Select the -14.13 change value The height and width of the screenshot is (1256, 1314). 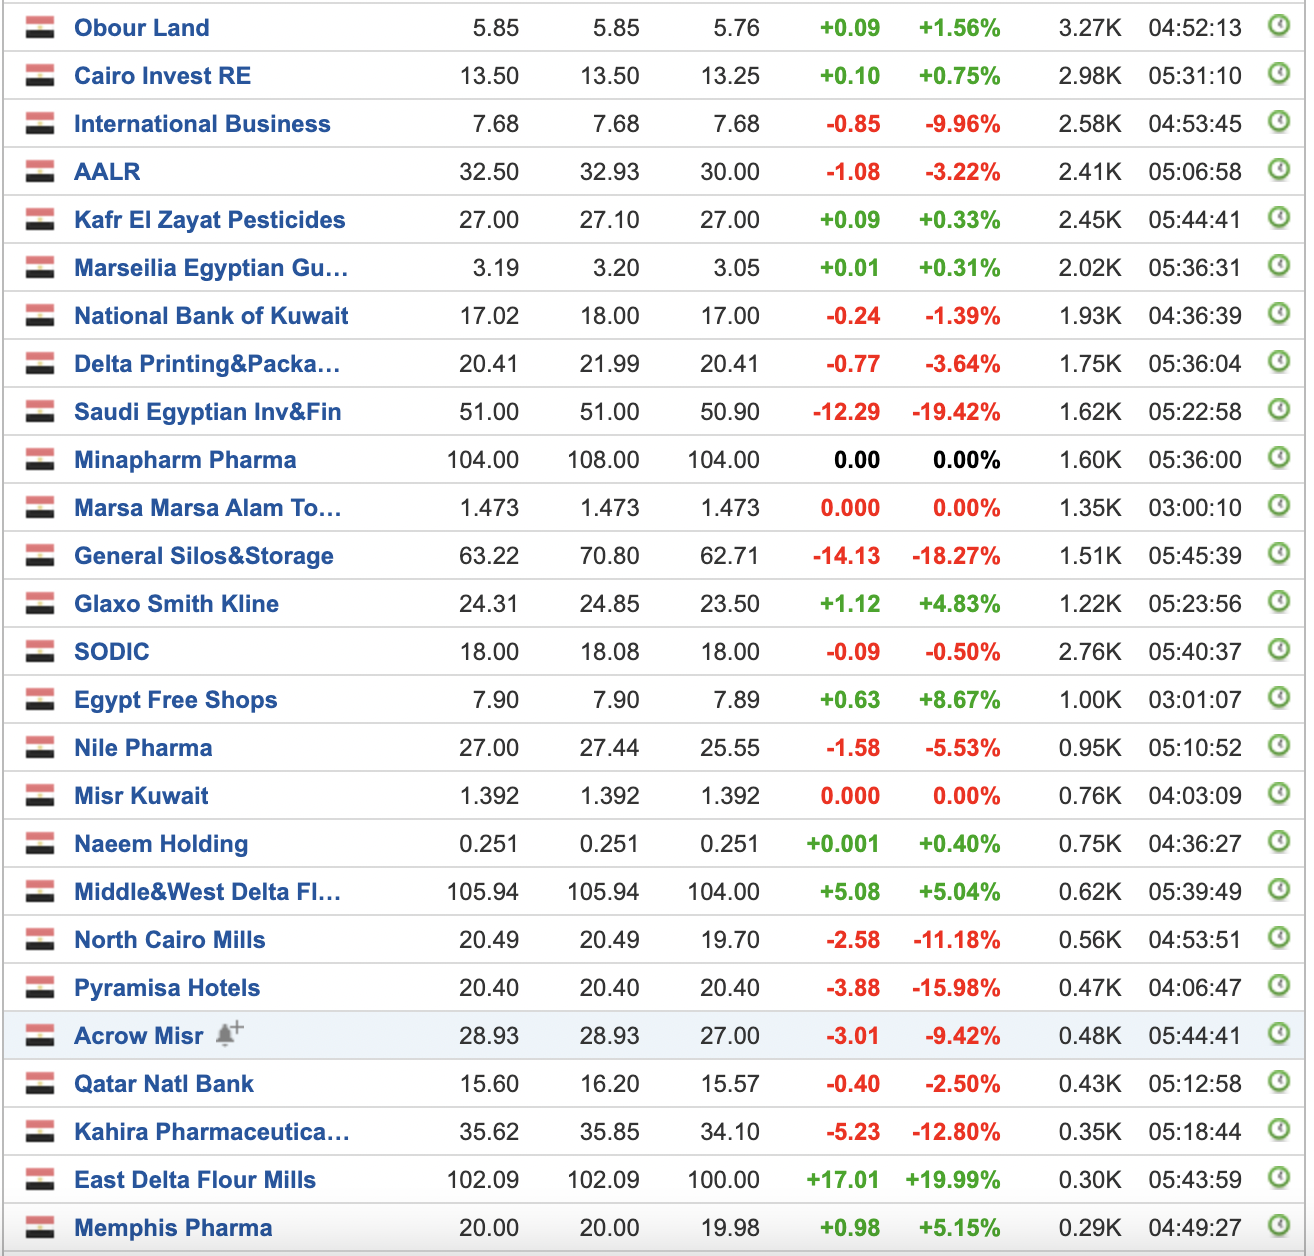[846, 556]
